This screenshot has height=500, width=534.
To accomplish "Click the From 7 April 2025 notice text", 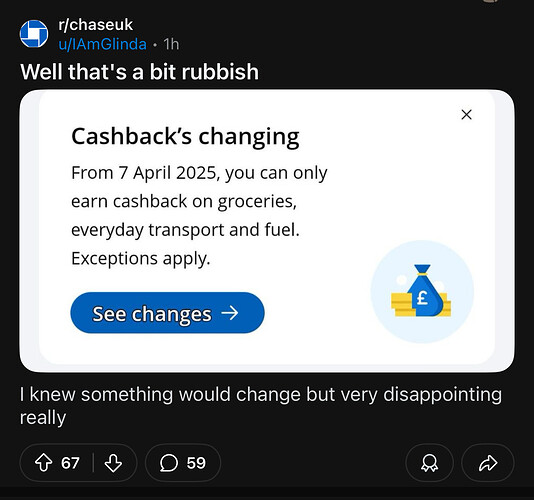I will 199,215.
